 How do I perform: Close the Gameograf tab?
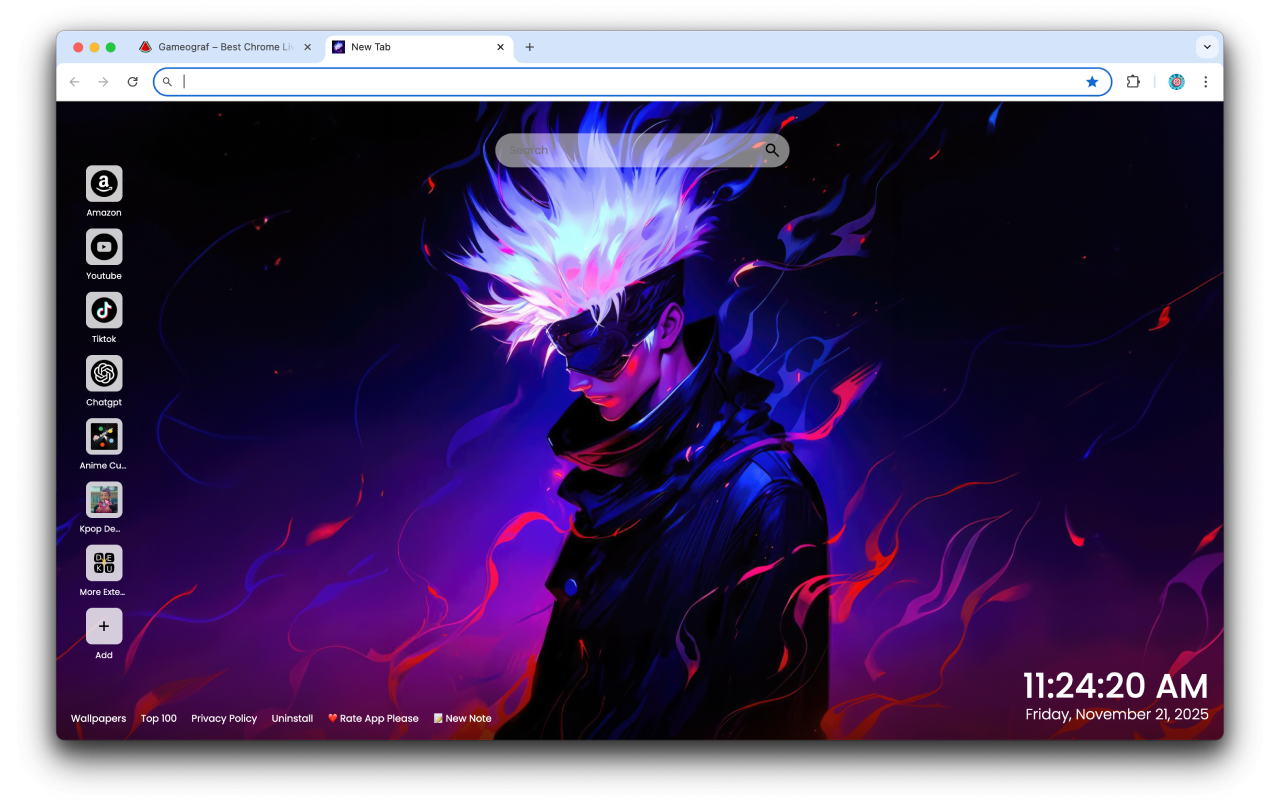(308, 47)
